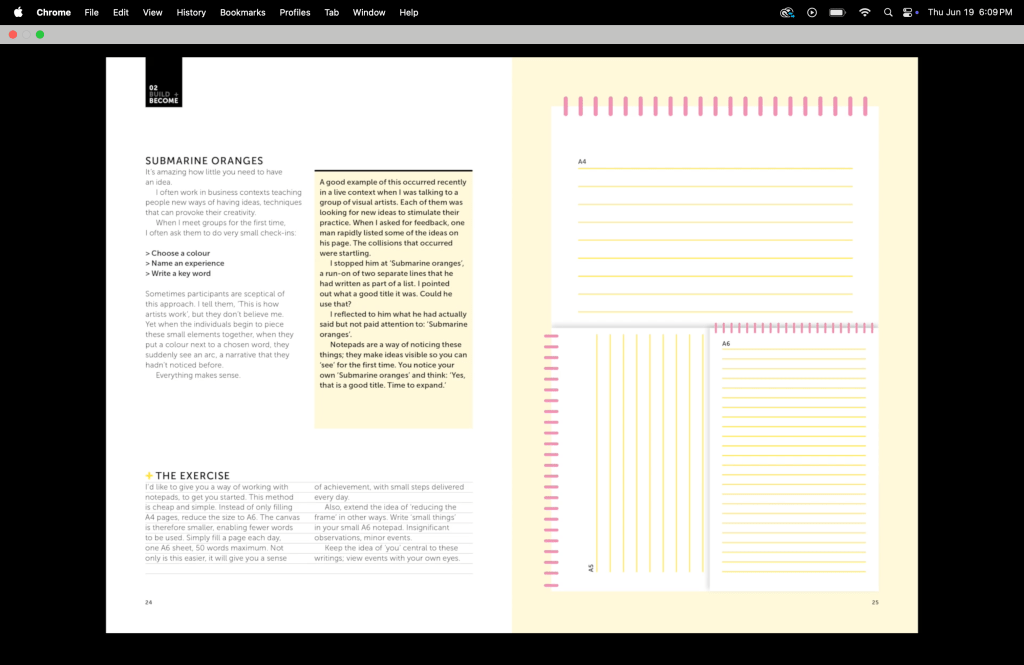Click the cloud sync status icon
Viewport: 1024px width, 665px height.
[x=787, y=12]
